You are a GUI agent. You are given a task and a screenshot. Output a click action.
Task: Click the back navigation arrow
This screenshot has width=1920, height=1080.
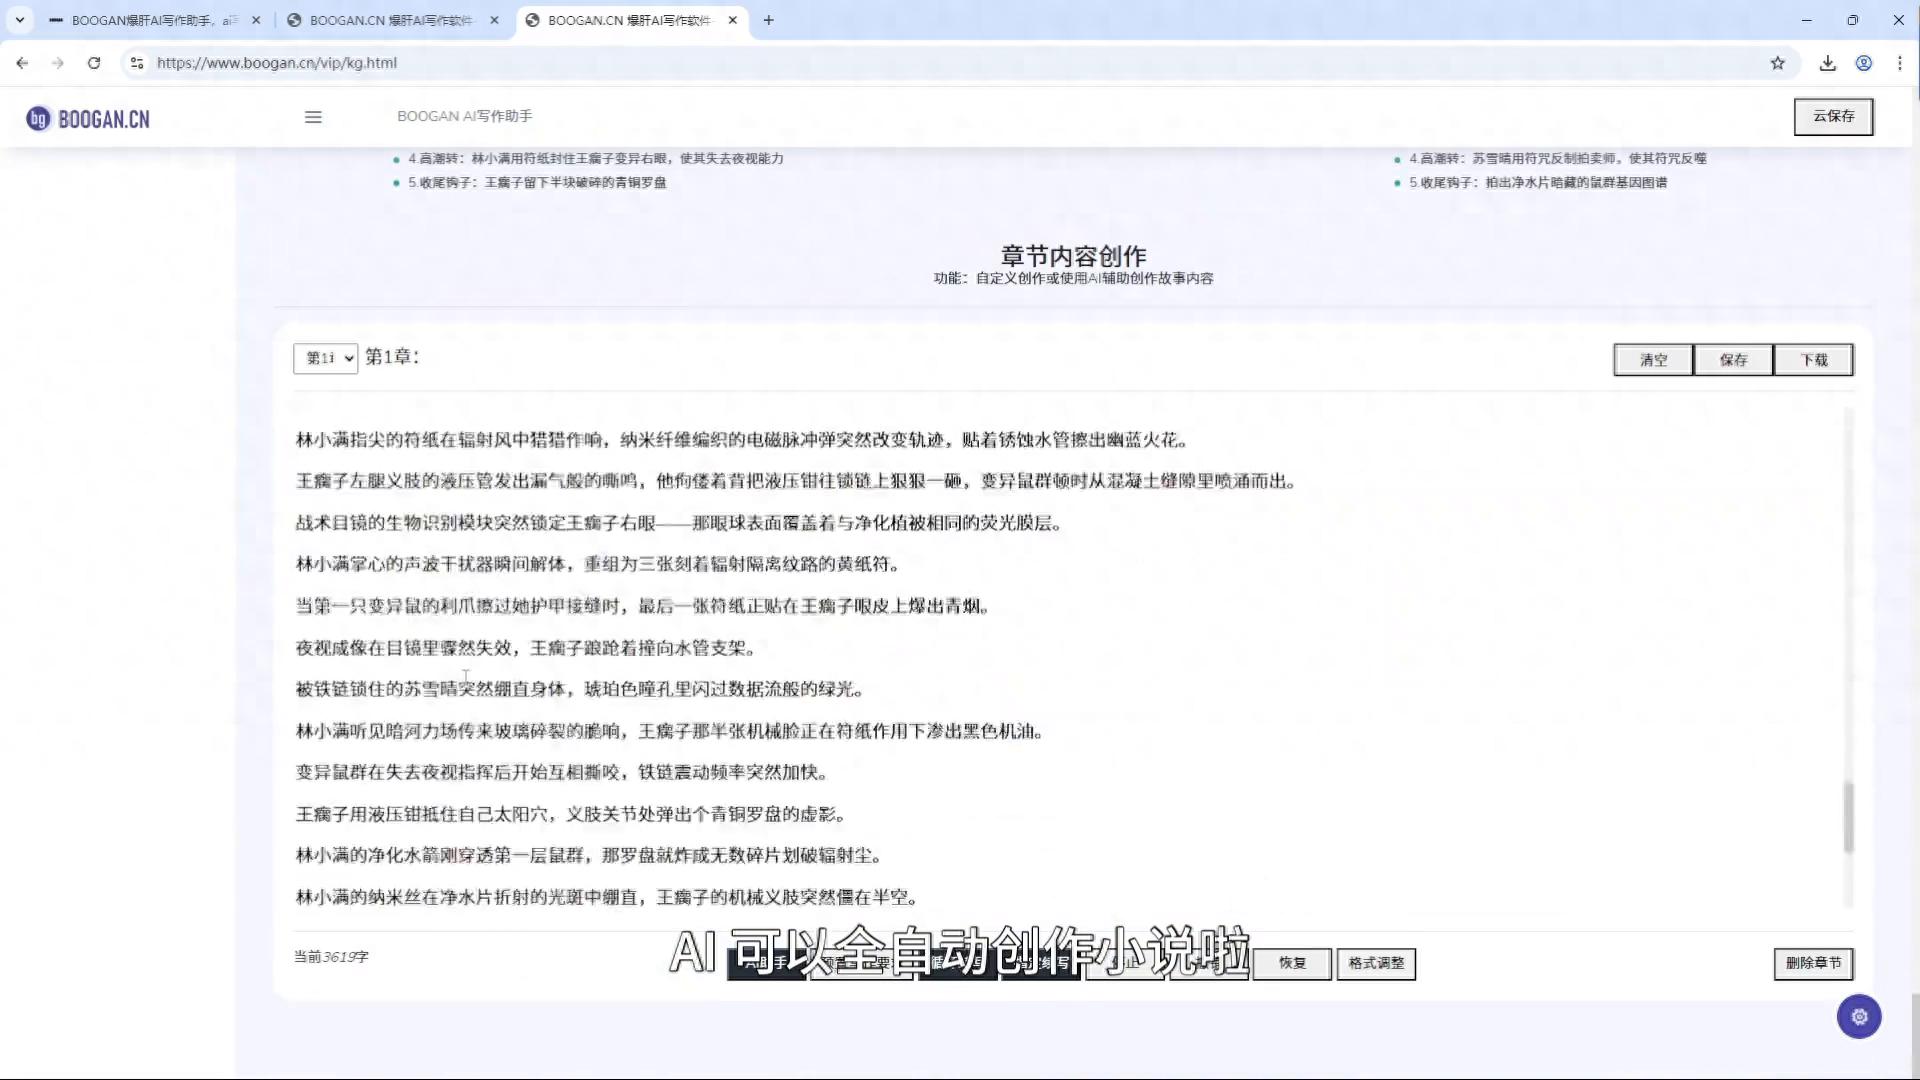[22, 62]
